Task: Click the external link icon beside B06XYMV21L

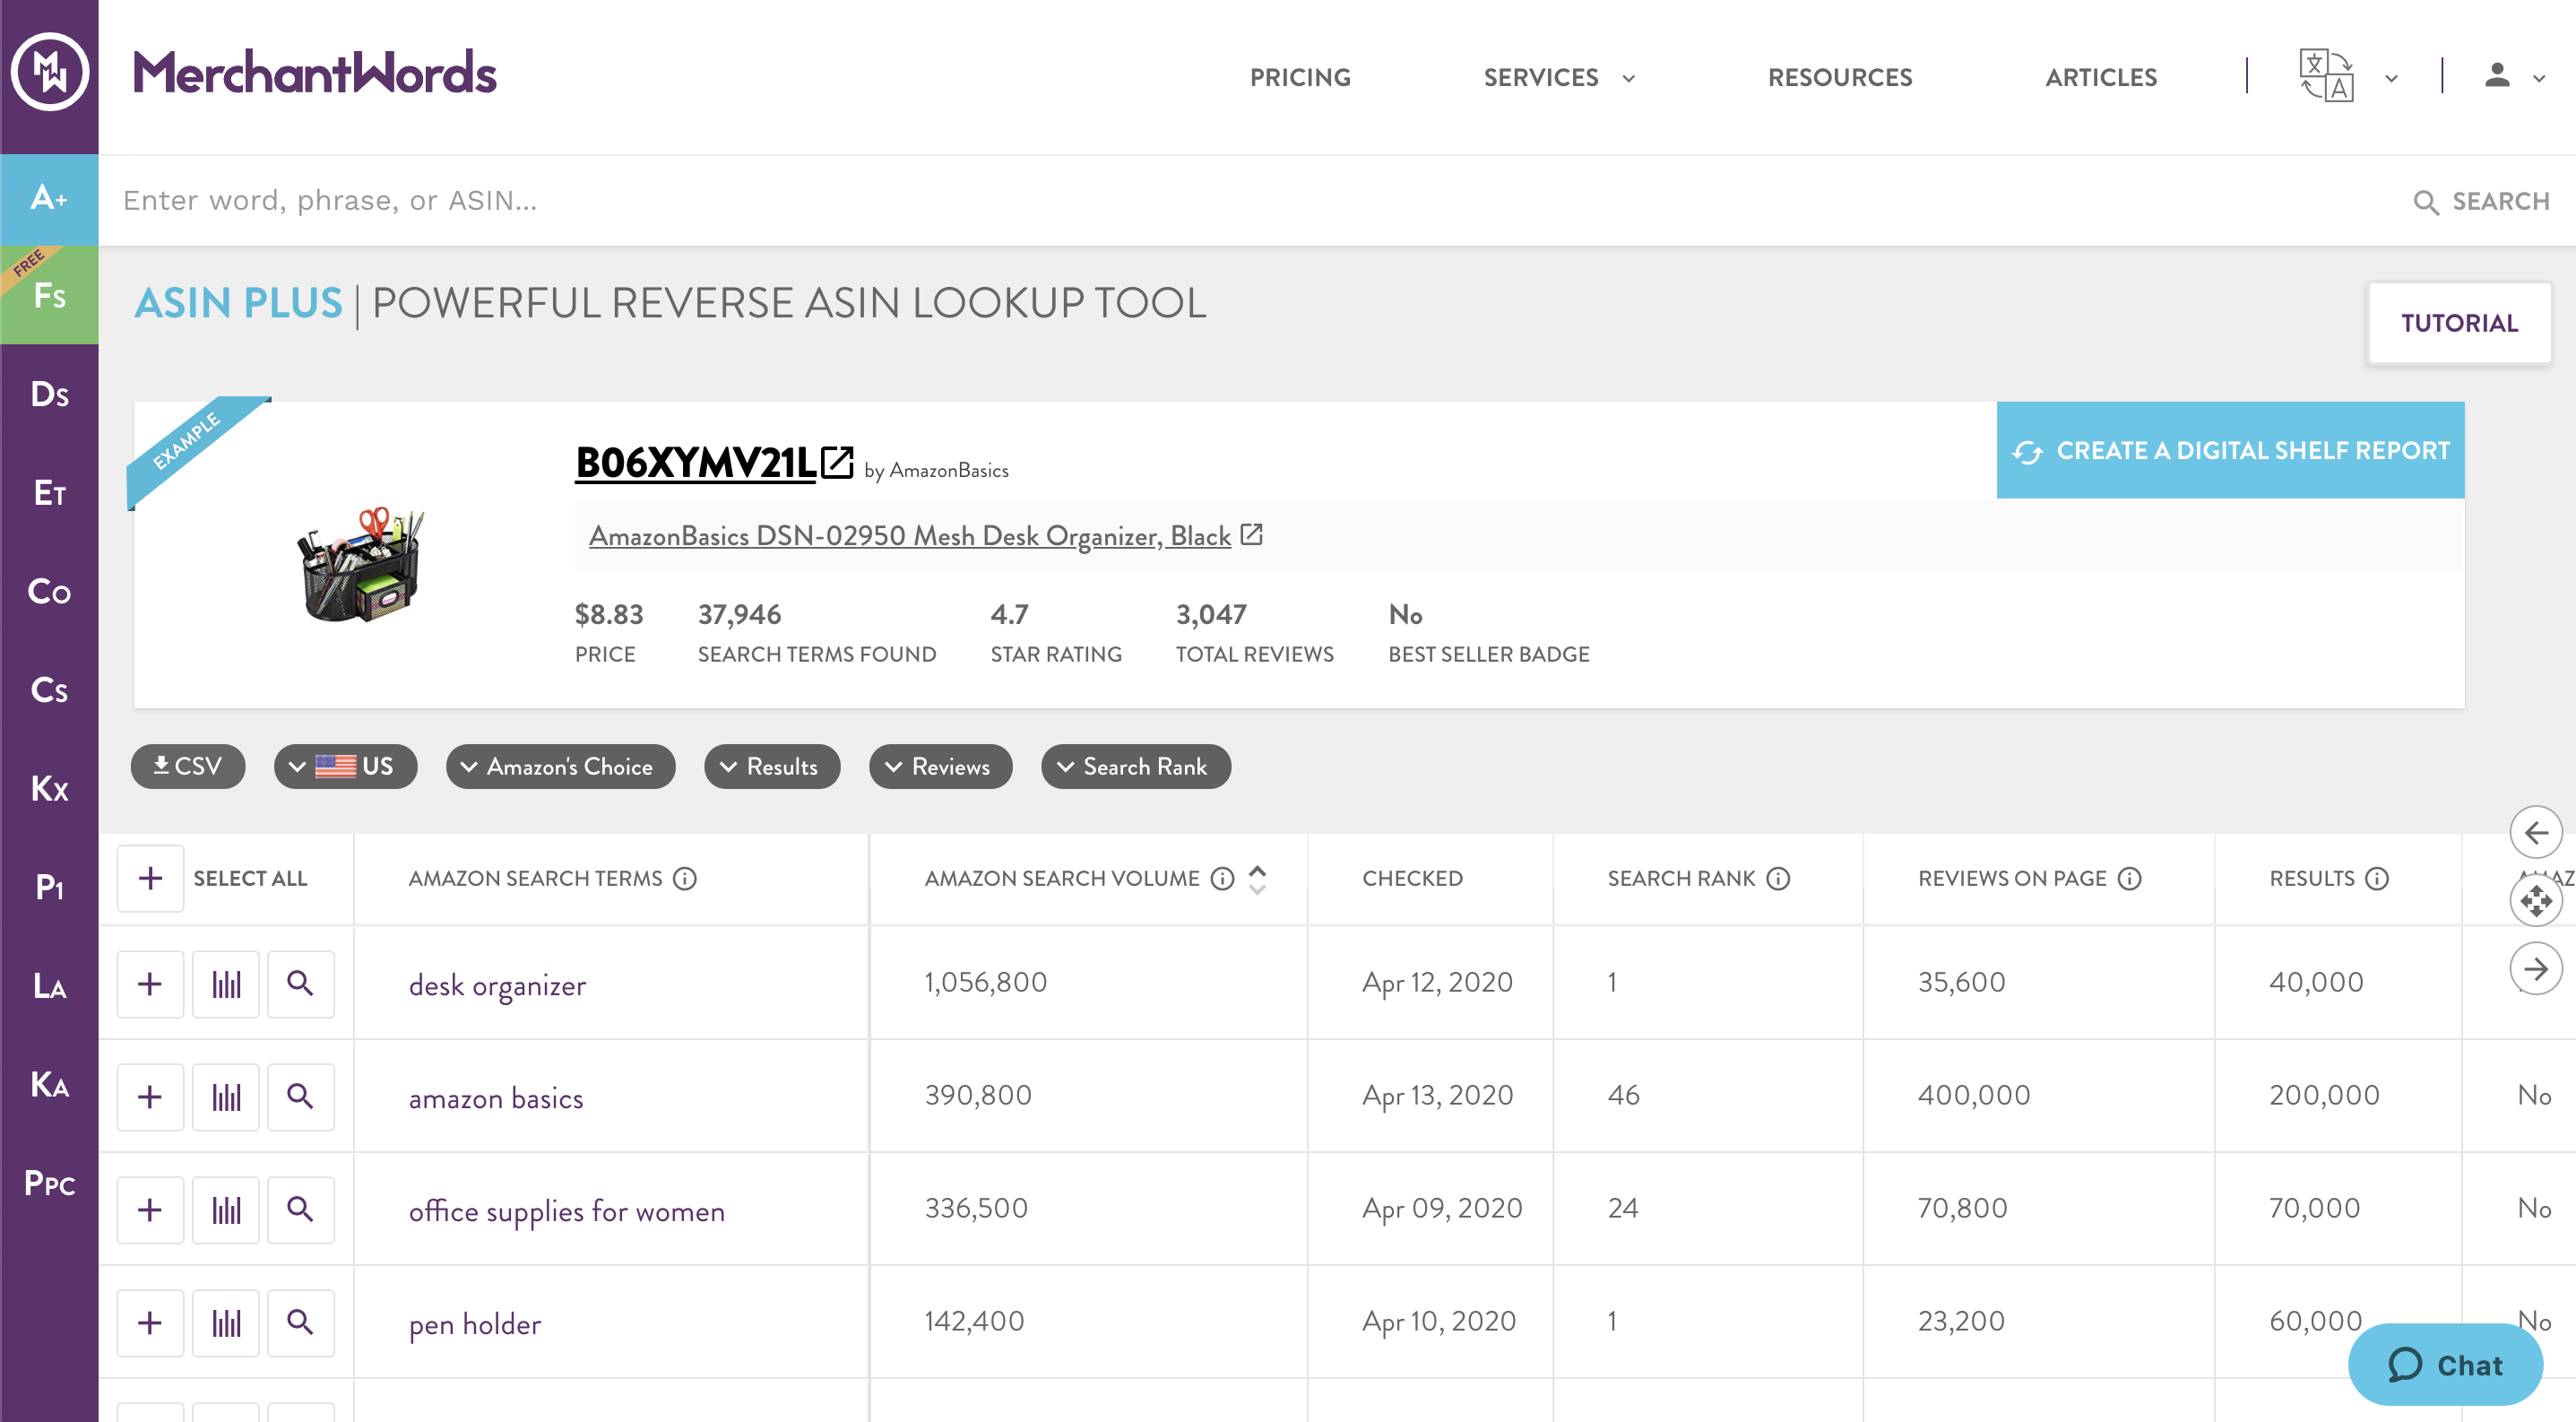Action: click(x=837, y=462)
